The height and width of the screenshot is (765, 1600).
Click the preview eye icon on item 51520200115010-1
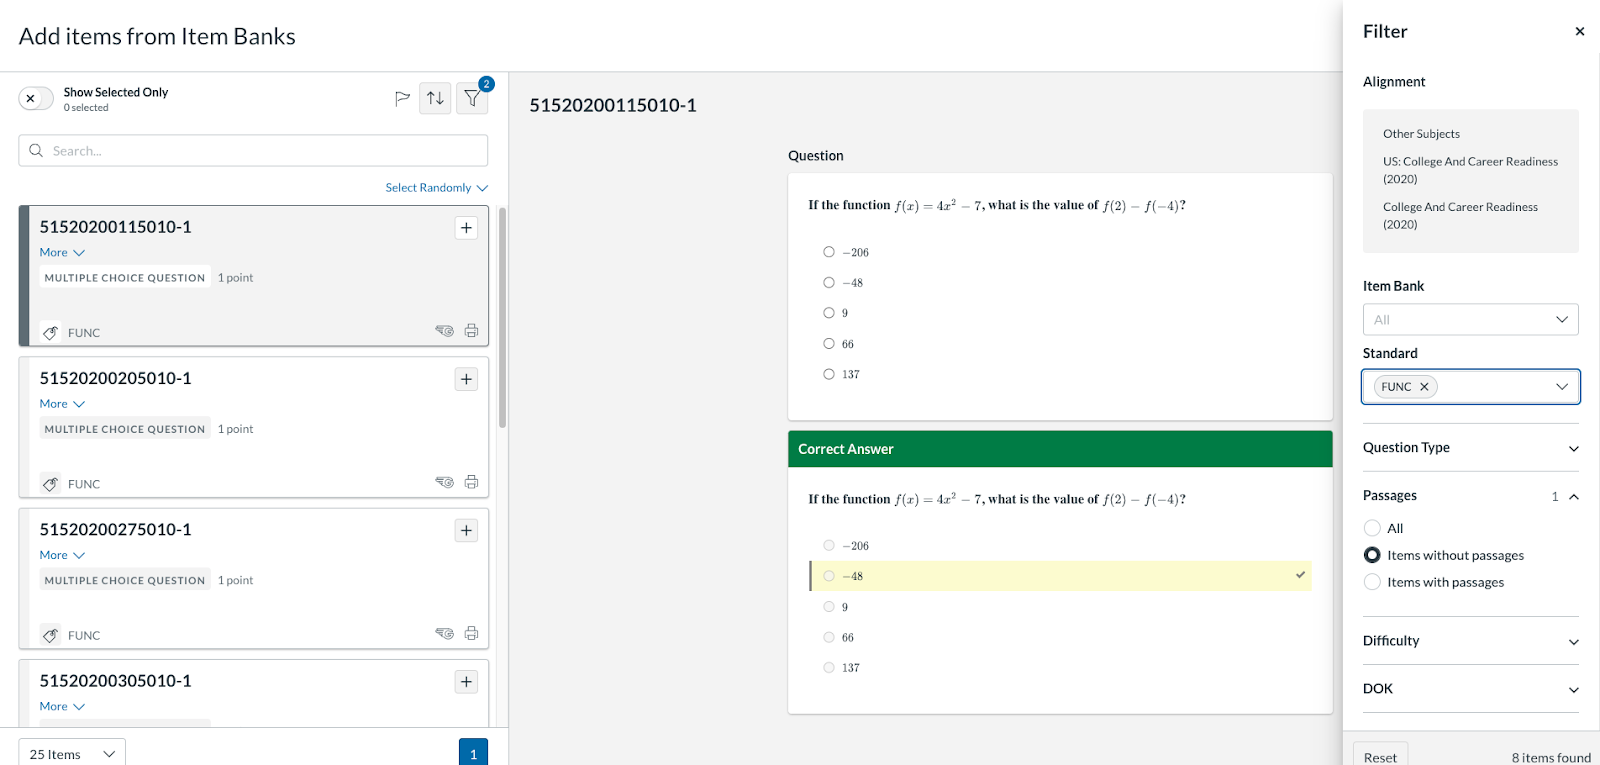[445, 331]
